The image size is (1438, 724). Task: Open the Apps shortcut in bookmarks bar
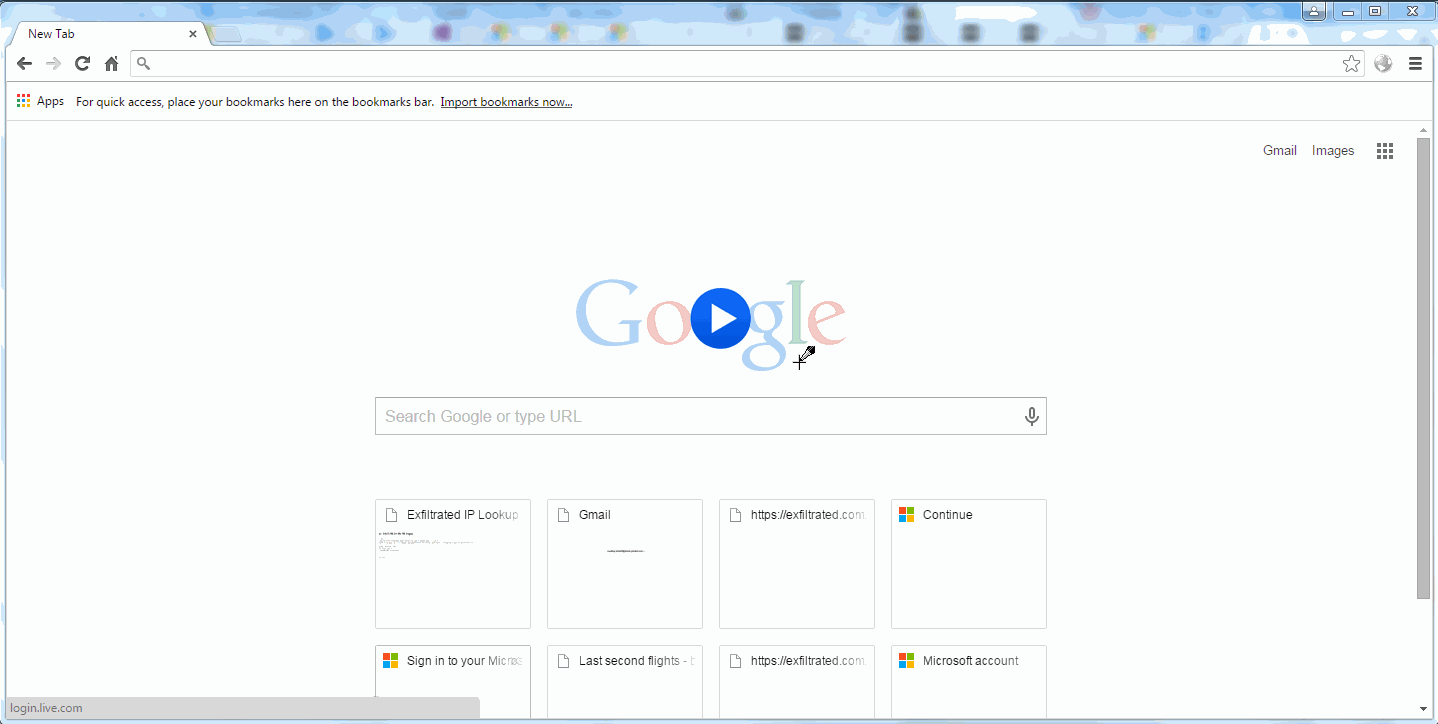[x=40, y=101]
